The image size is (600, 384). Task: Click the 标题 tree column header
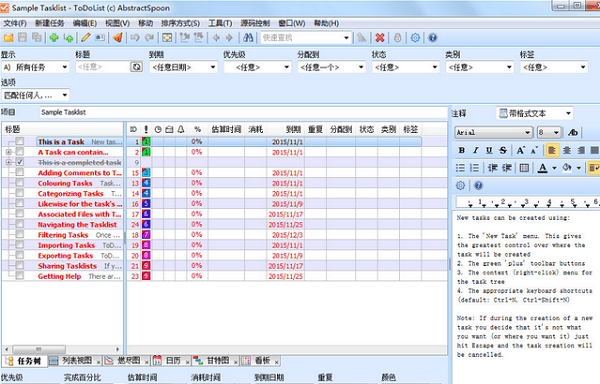click(63, 129)
